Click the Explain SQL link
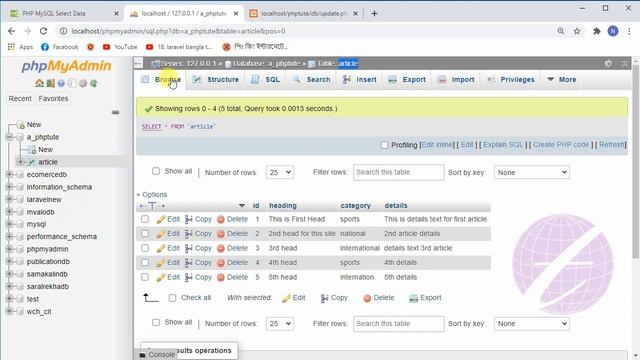Screen dimensions: 640x360 (503, 145)
